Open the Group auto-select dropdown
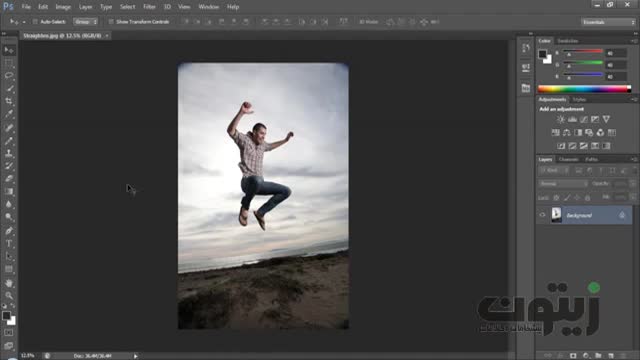 [85, 22]
